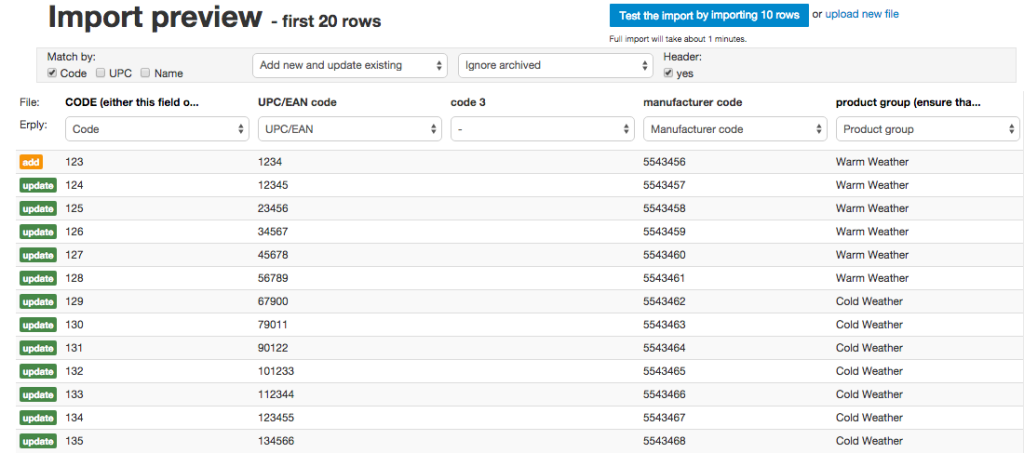This screenshot has width=1024, height=453.
Task: Select UPC value 34567
Action: click(x=273, y=232)
